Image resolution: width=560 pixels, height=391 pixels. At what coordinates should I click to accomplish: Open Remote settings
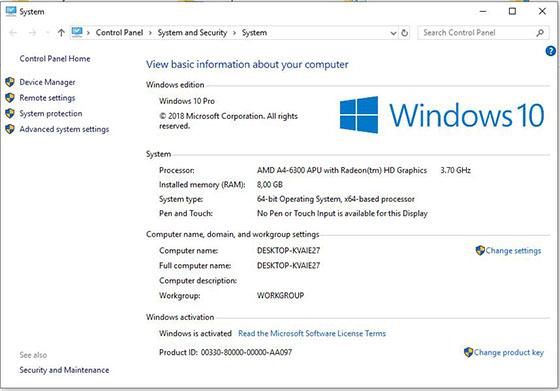[47, 98]
